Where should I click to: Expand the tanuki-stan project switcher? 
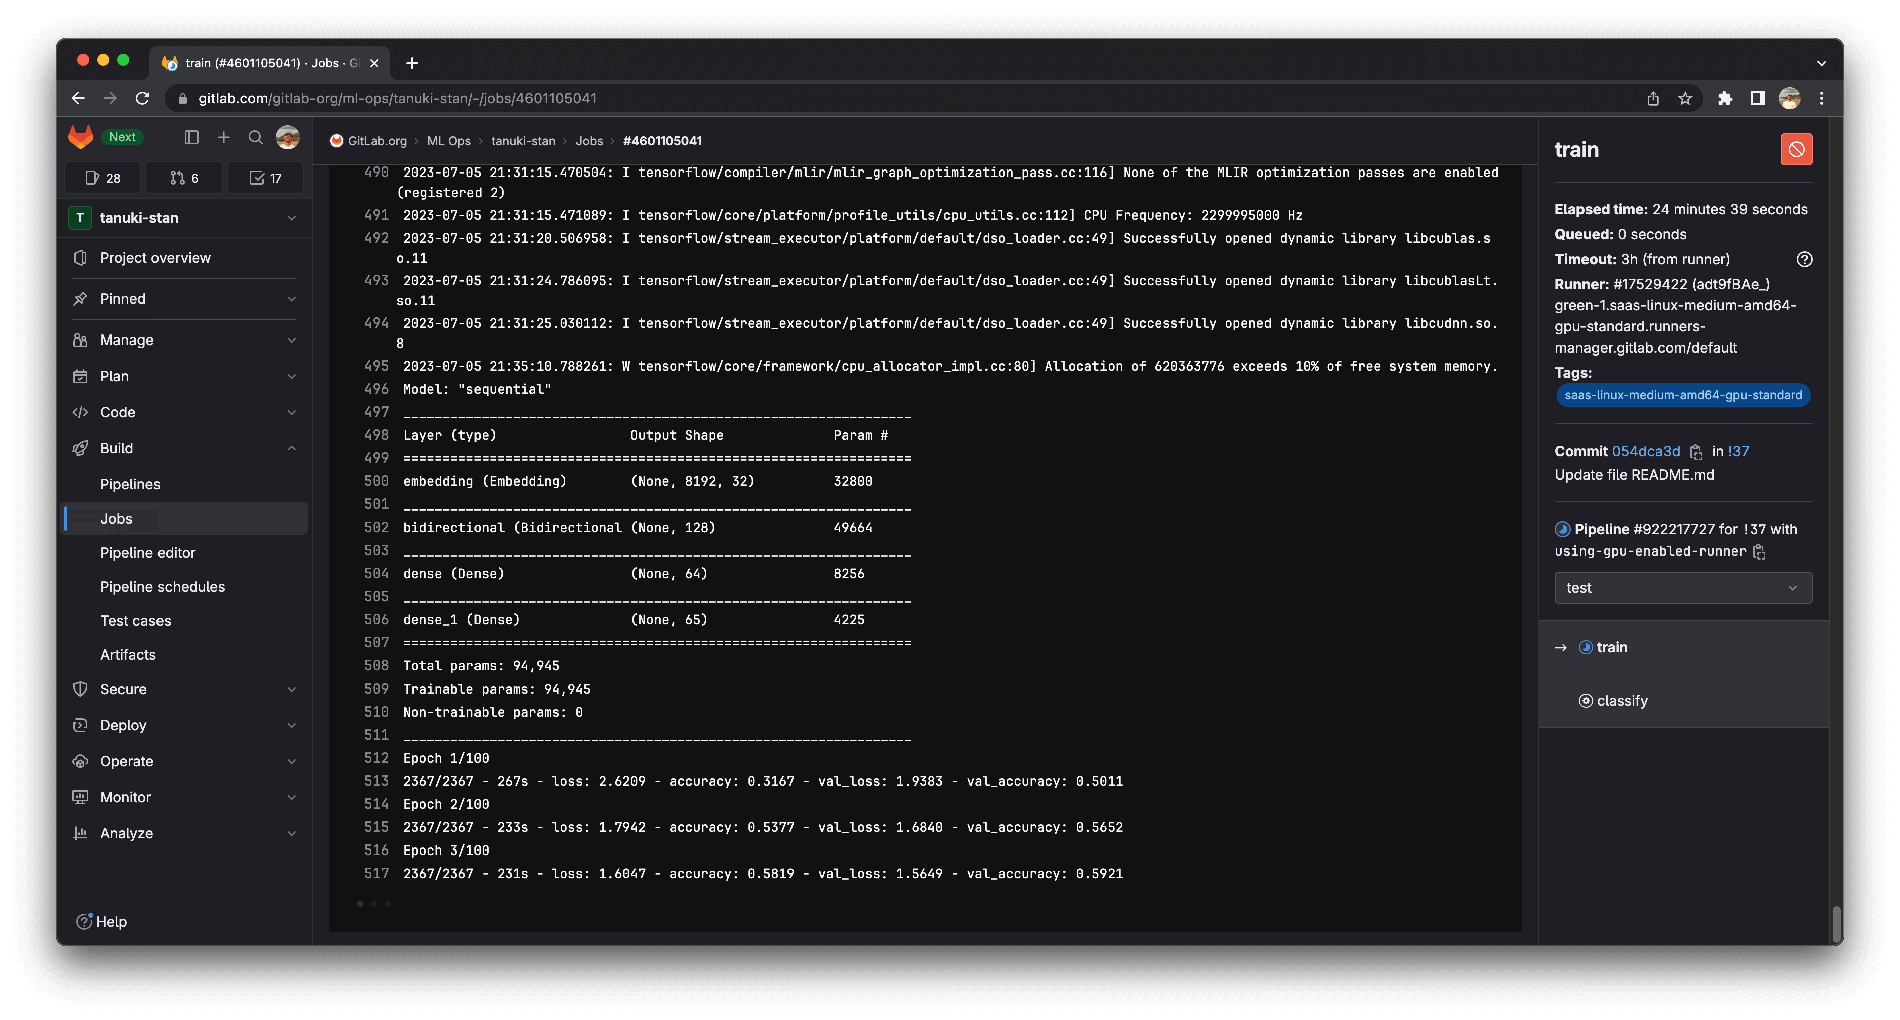coord(291,217)
